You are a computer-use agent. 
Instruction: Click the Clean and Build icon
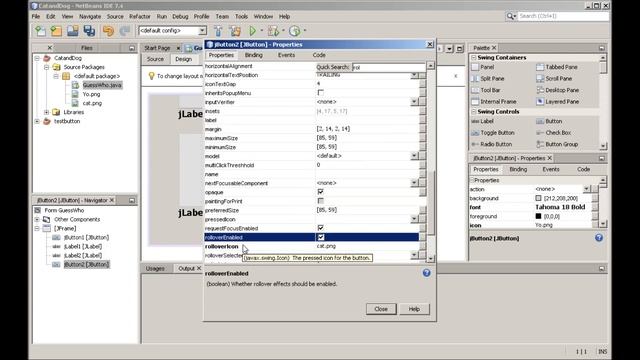coord(235,31)
